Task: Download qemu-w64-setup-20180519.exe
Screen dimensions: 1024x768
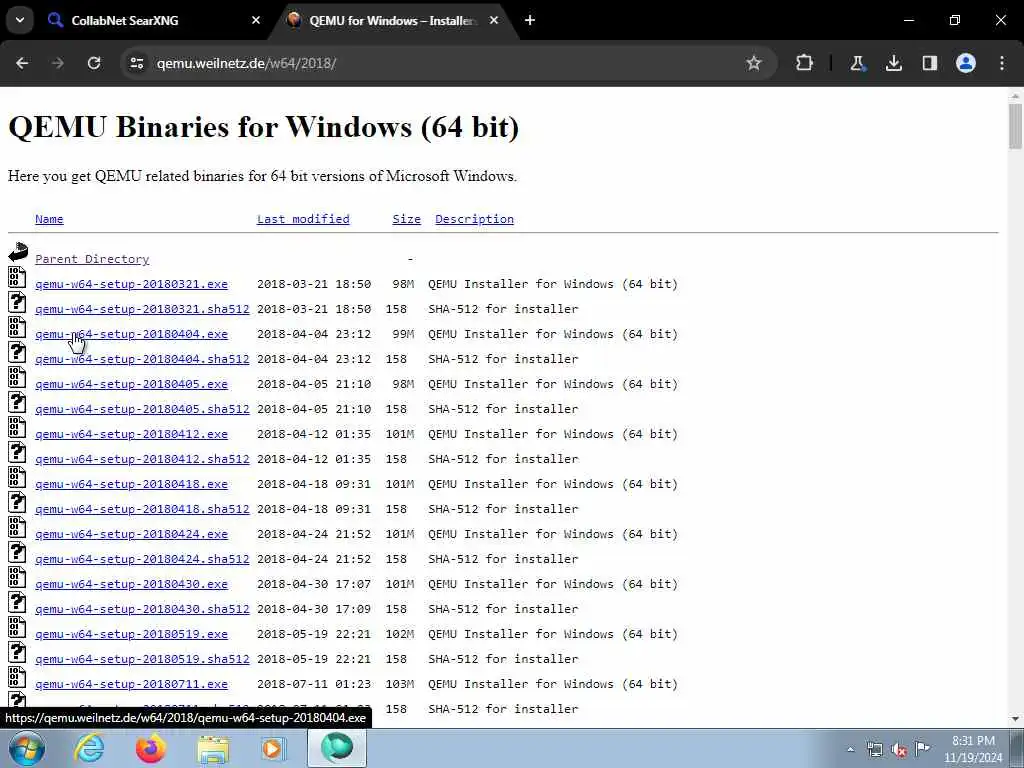Action: click(x=131, y=634)
